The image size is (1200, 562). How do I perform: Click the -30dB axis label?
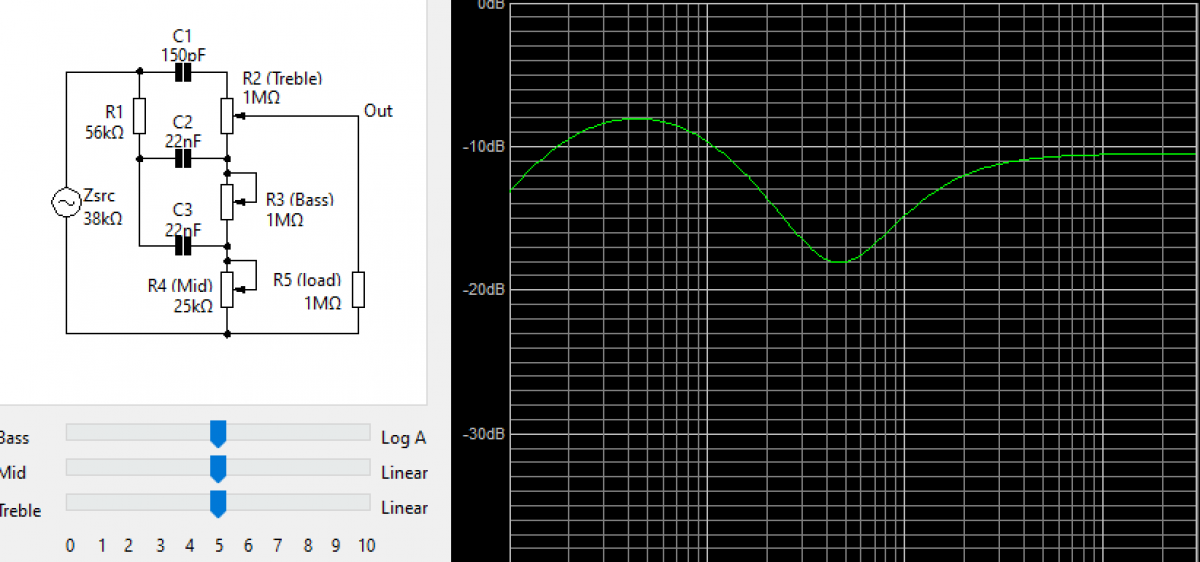484,434
